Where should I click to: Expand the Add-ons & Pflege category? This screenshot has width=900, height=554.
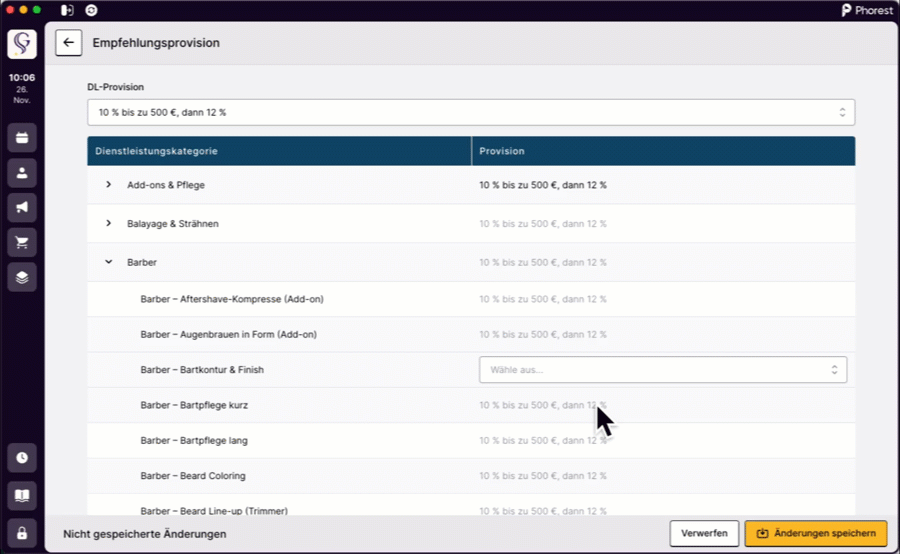[109, 185]
